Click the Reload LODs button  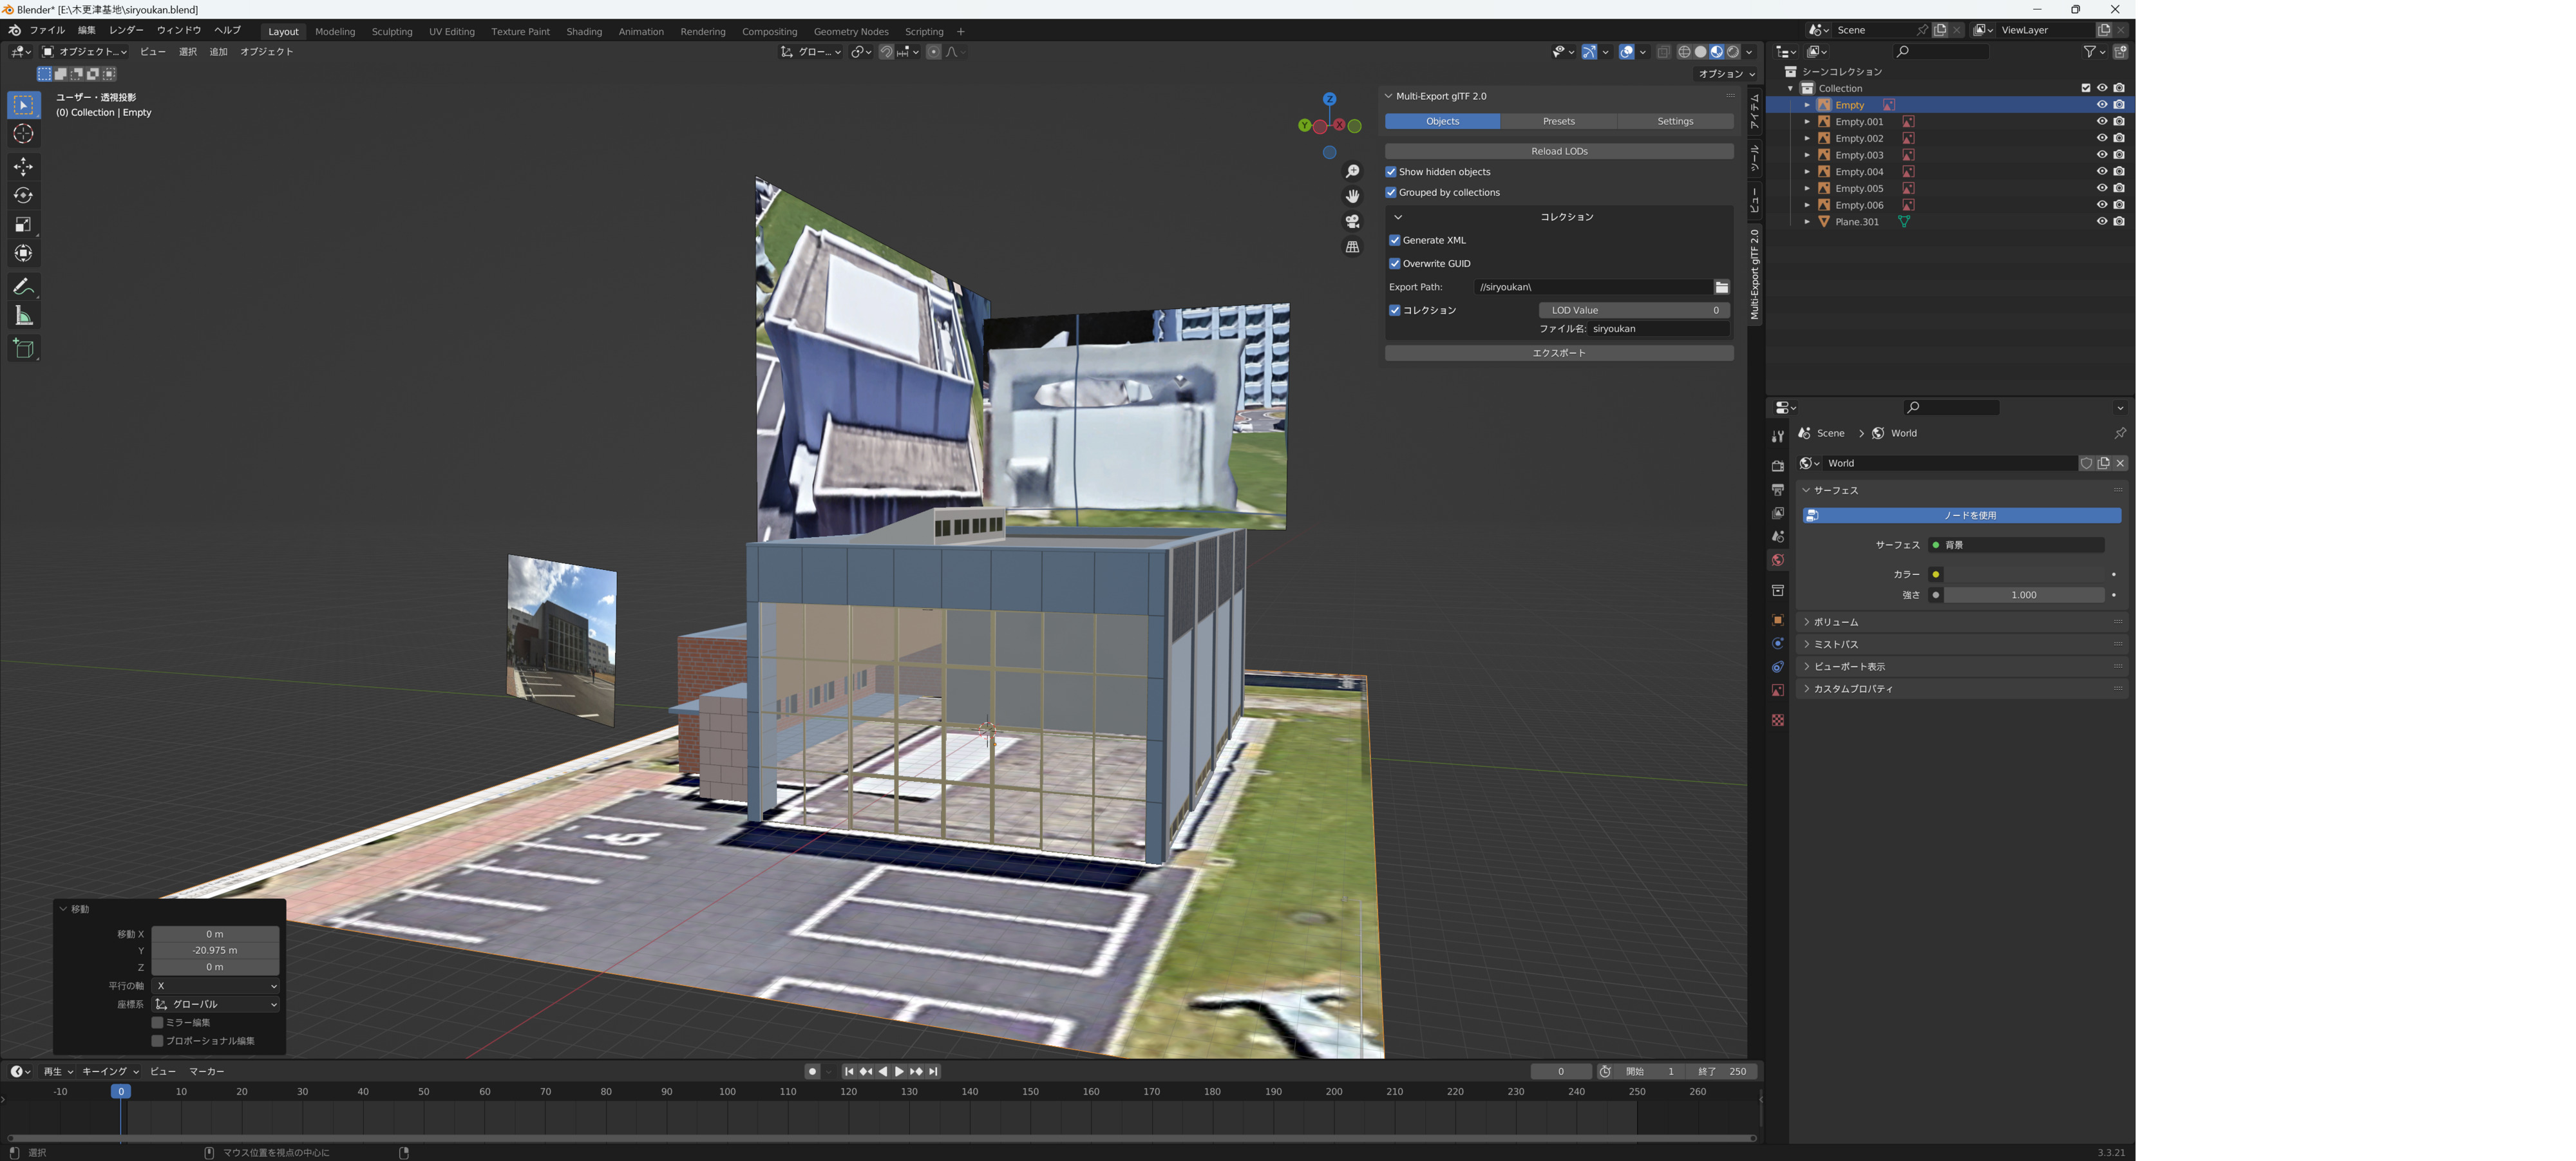click(x=1559, y=151)
